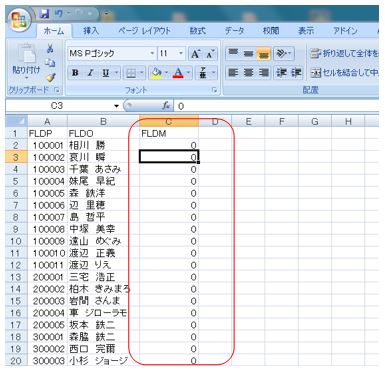Click the セルを結合して中央揃え merge button
The width and height of the screenshot is (385, 373).
pyautogui.click(x=344, y=72)
